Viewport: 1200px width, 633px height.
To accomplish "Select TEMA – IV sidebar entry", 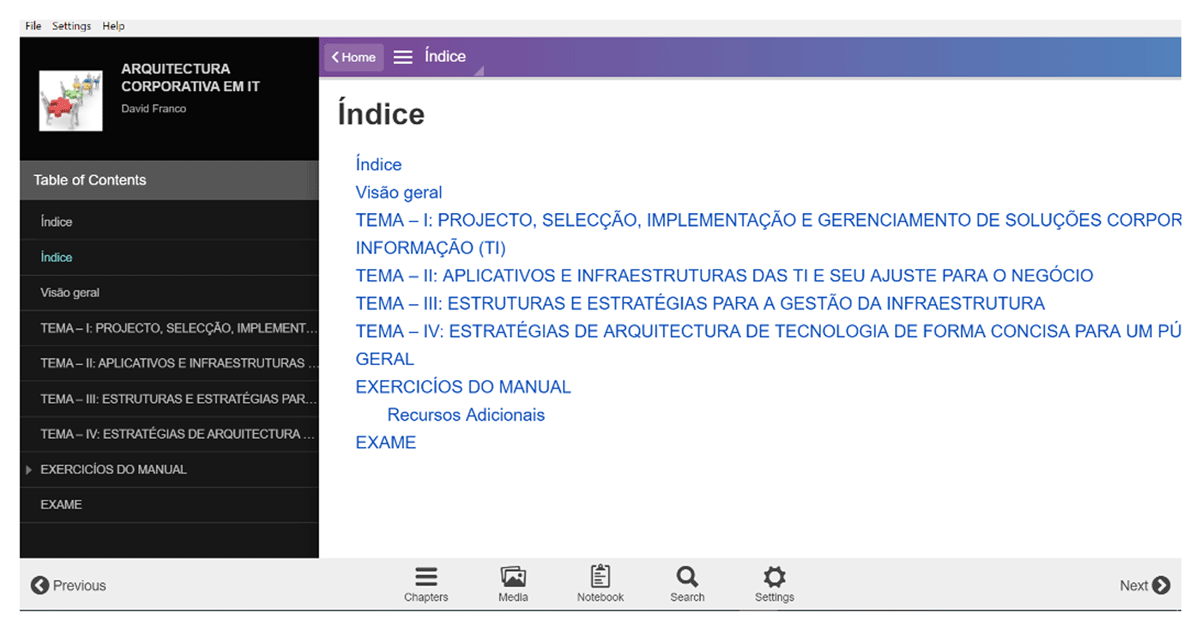I will [169, 434].
